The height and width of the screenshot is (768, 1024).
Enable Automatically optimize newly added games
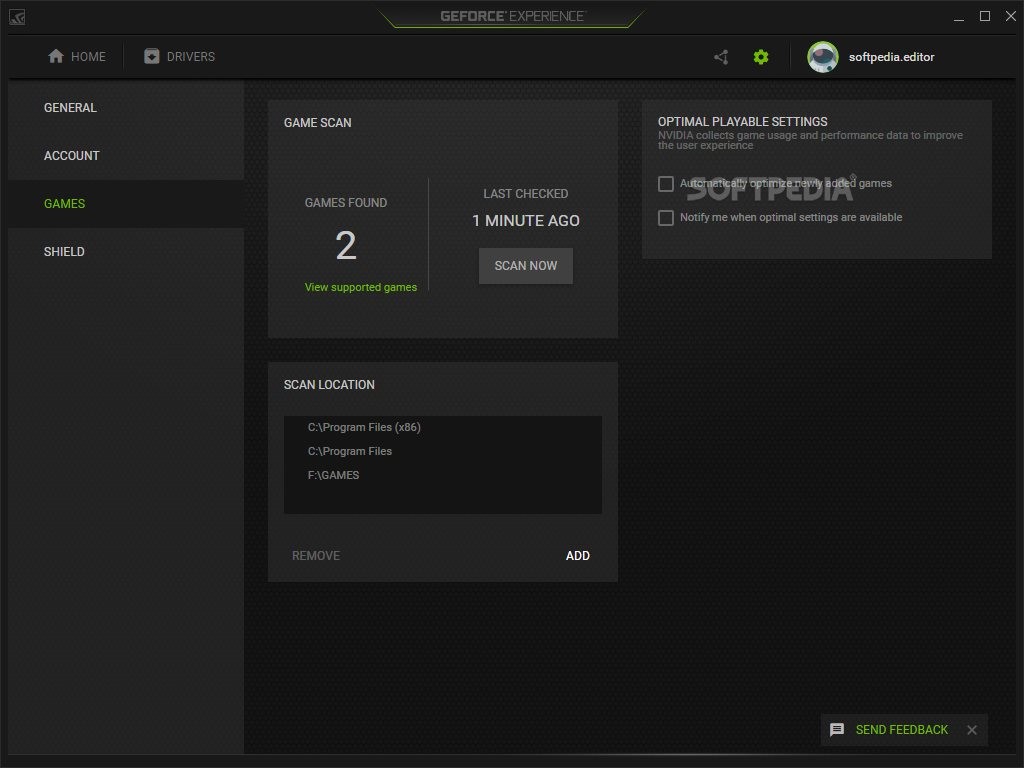(665, 184)
